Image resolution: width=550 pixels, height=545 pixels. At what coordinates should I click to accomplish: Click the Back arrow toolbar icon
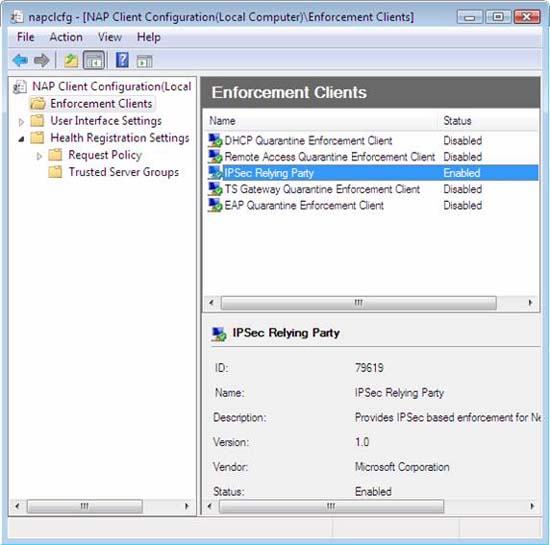[20, 60]
